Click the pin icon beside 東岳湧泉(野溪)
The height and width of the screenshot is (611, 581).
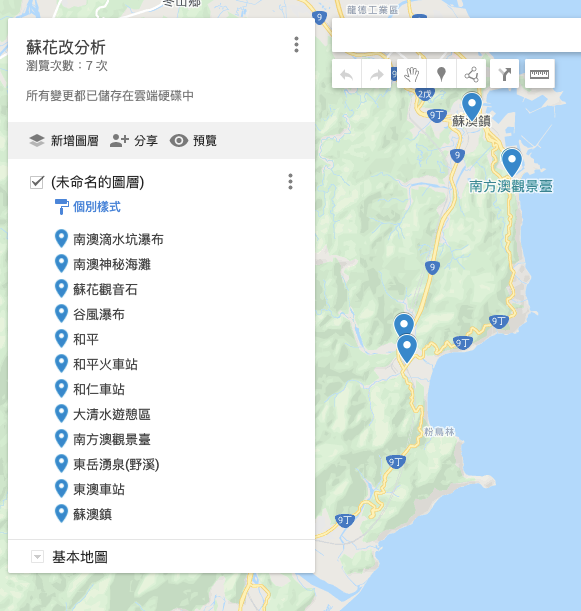click(x=61, y=463)
